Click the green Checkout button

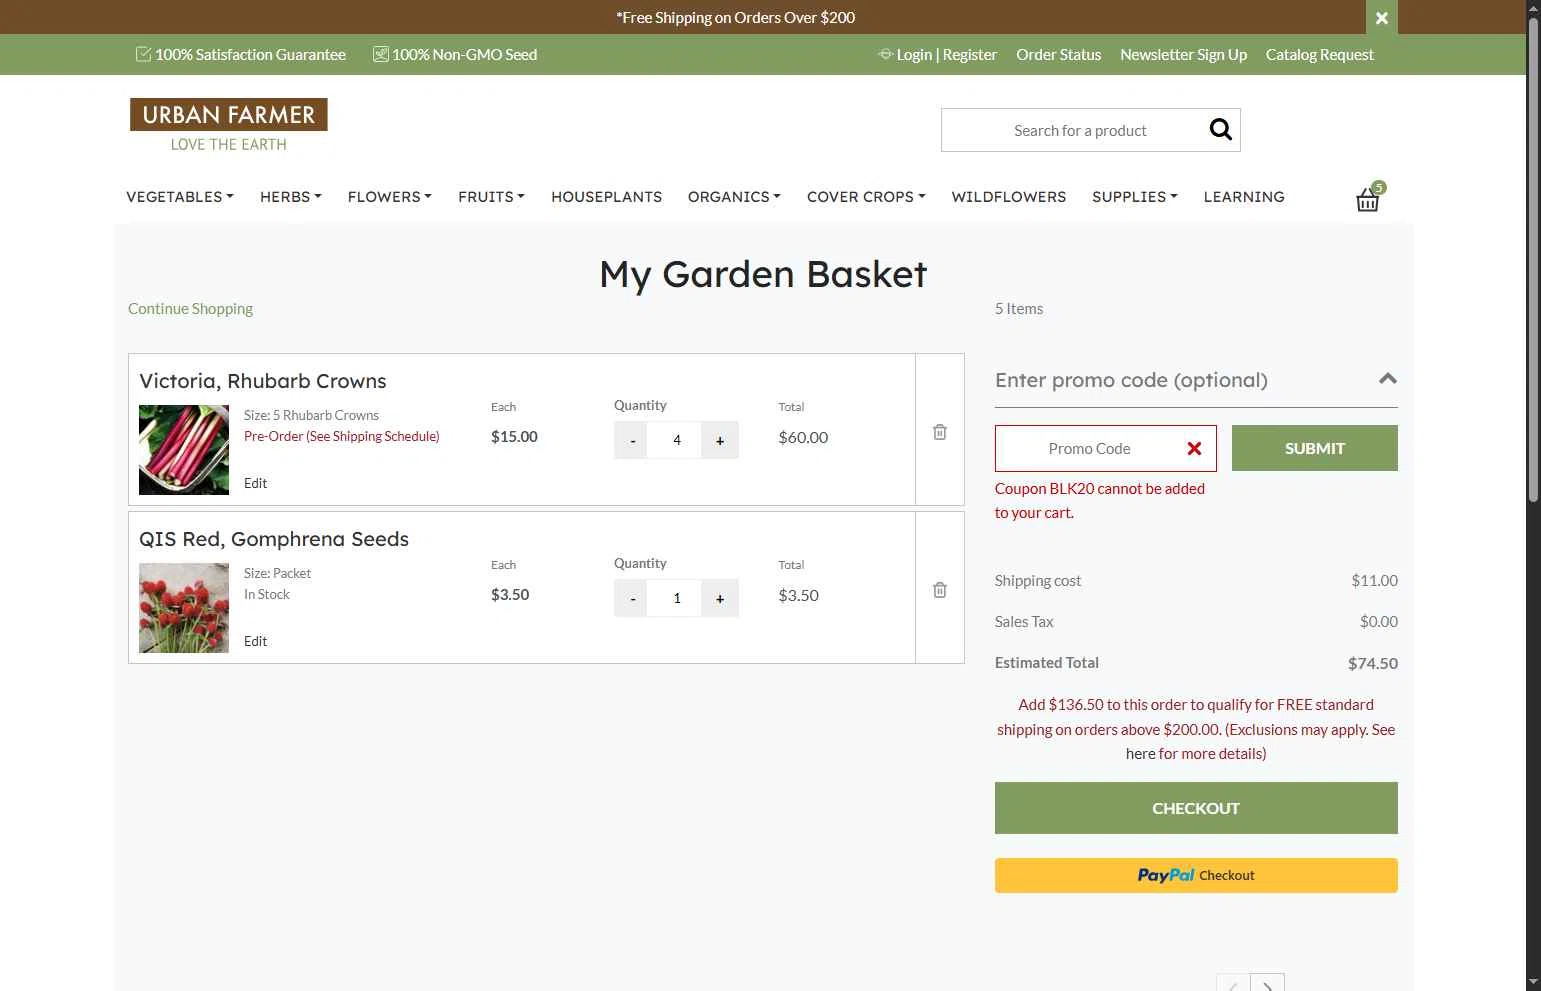(1196, 808)
